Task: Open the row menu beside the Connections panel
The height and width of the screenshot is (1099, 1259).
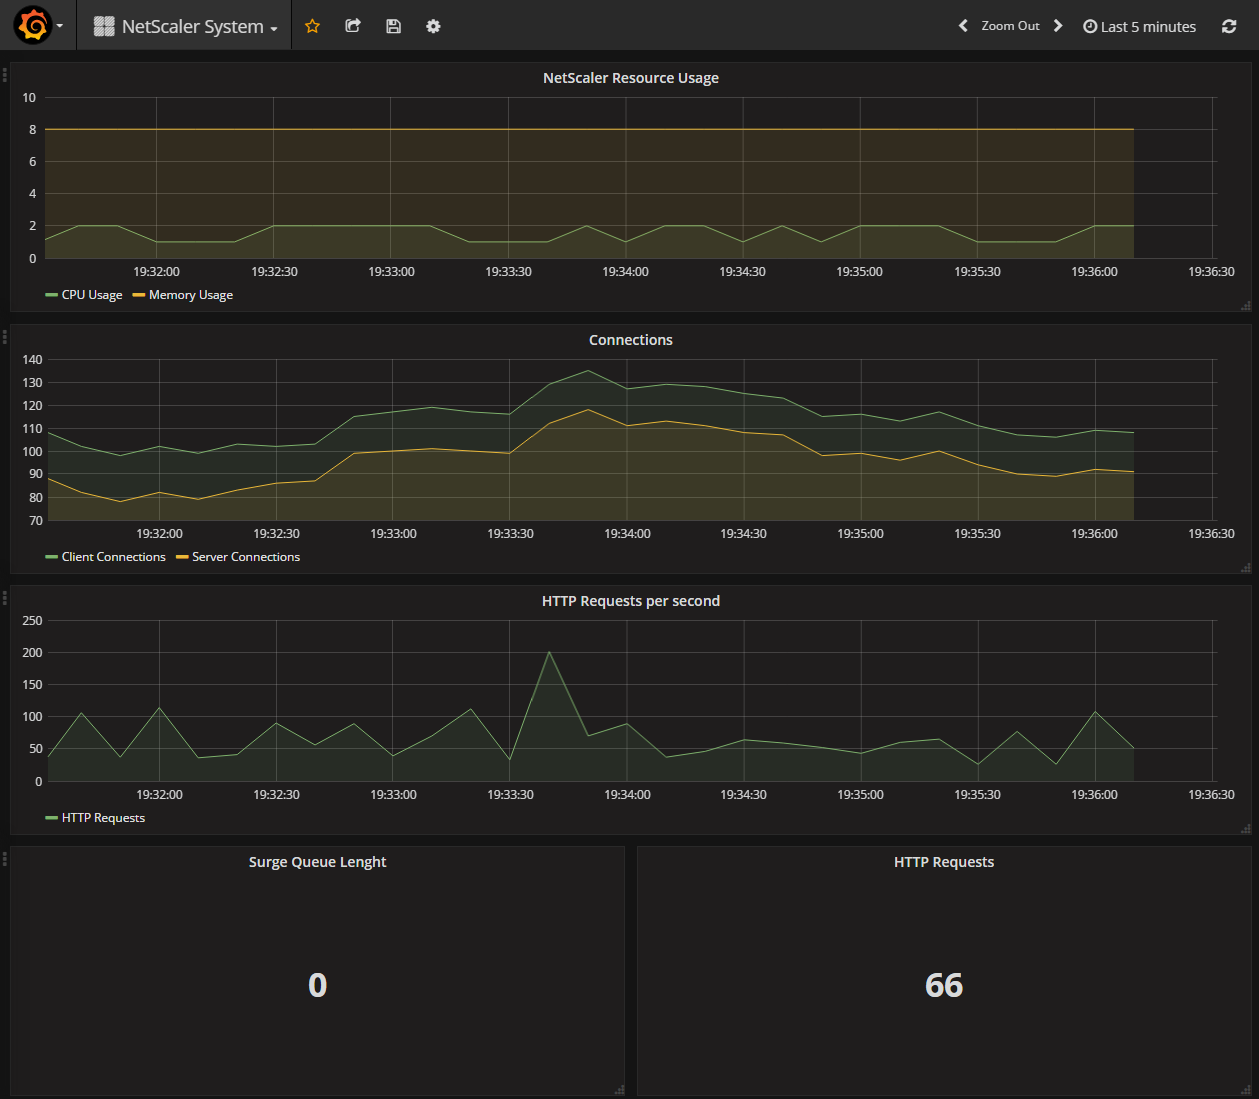Action: tap(5, 337)
